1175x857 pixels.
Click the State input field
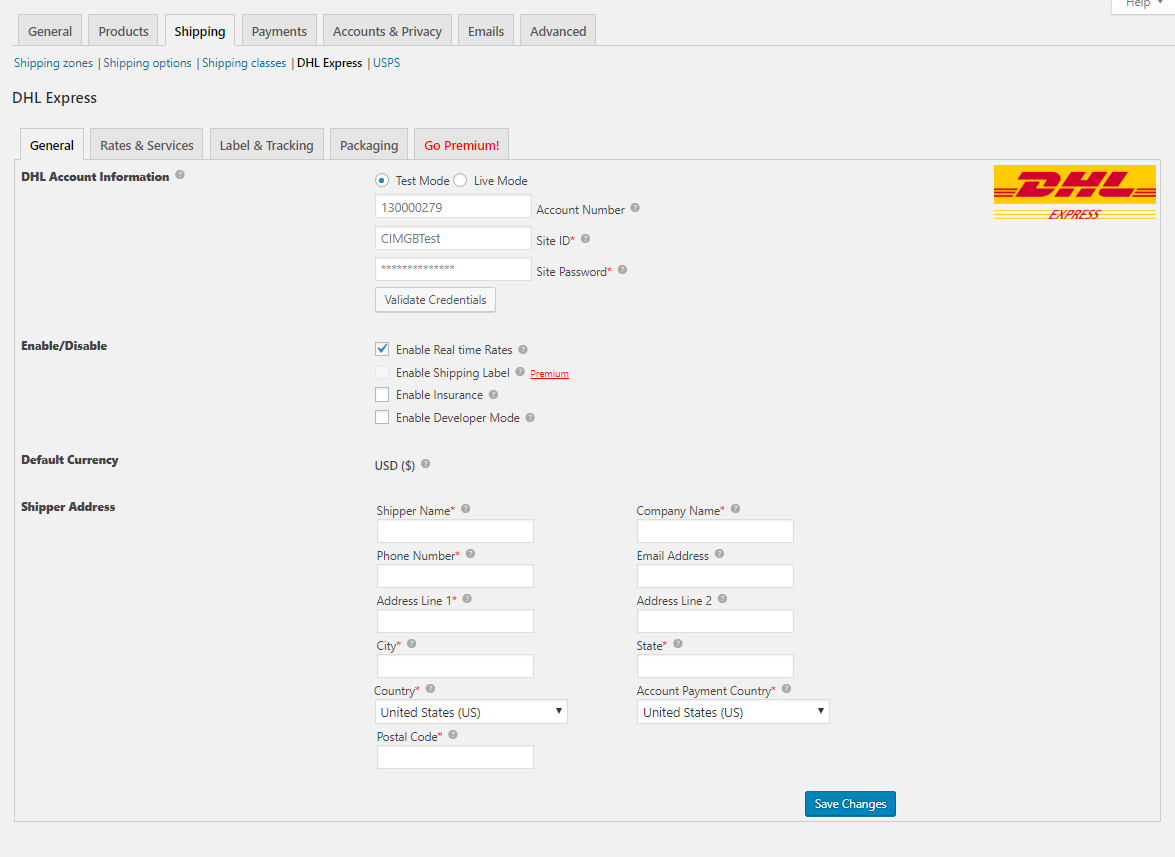tap(716, 666)
